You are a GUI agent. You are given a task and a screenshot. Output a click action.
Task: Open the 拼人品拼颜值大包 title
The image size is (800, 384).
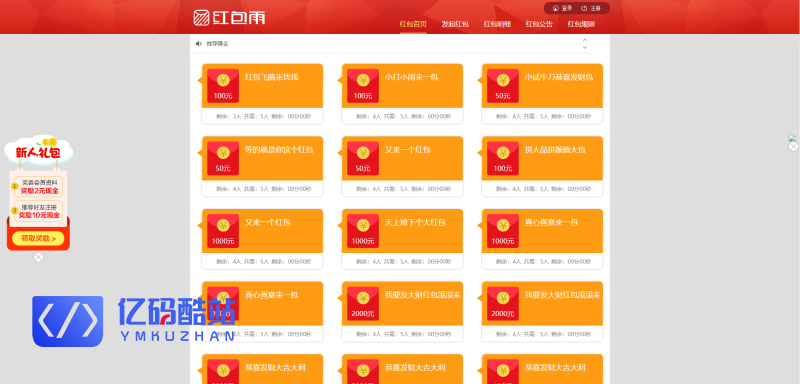click(555, 150)
